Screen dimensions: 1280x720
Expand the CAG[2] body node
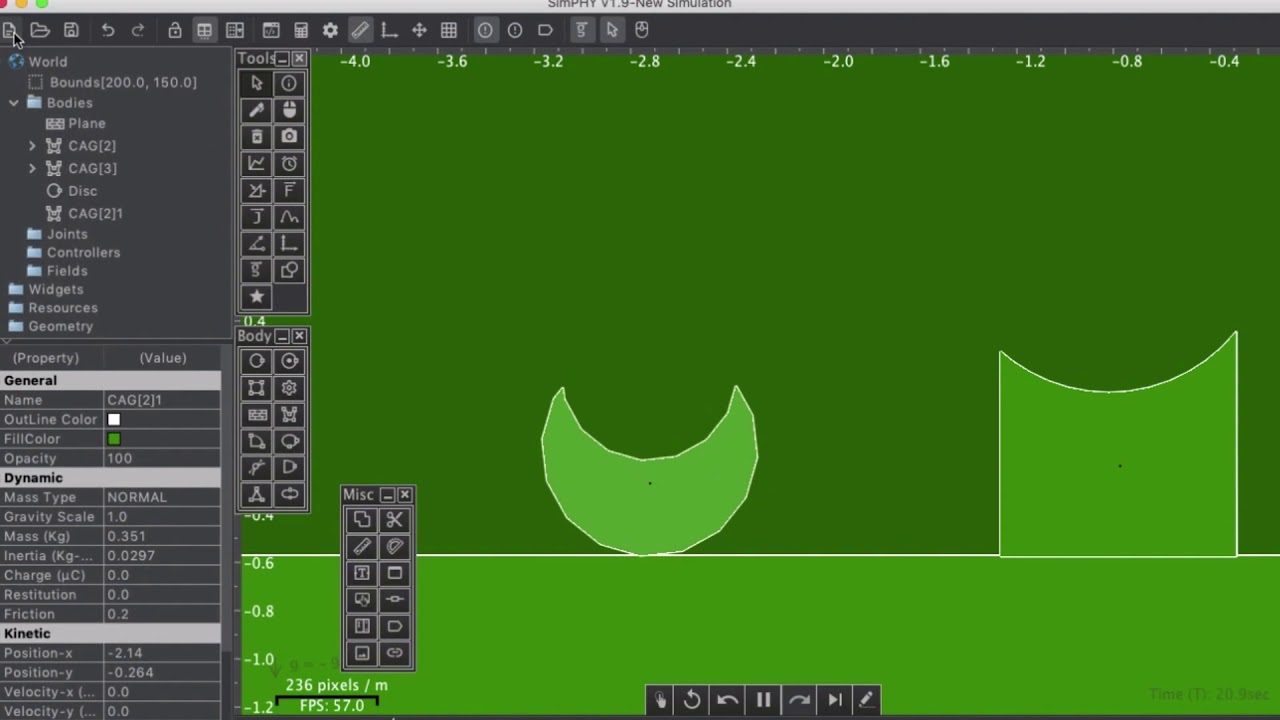[32, 146]
